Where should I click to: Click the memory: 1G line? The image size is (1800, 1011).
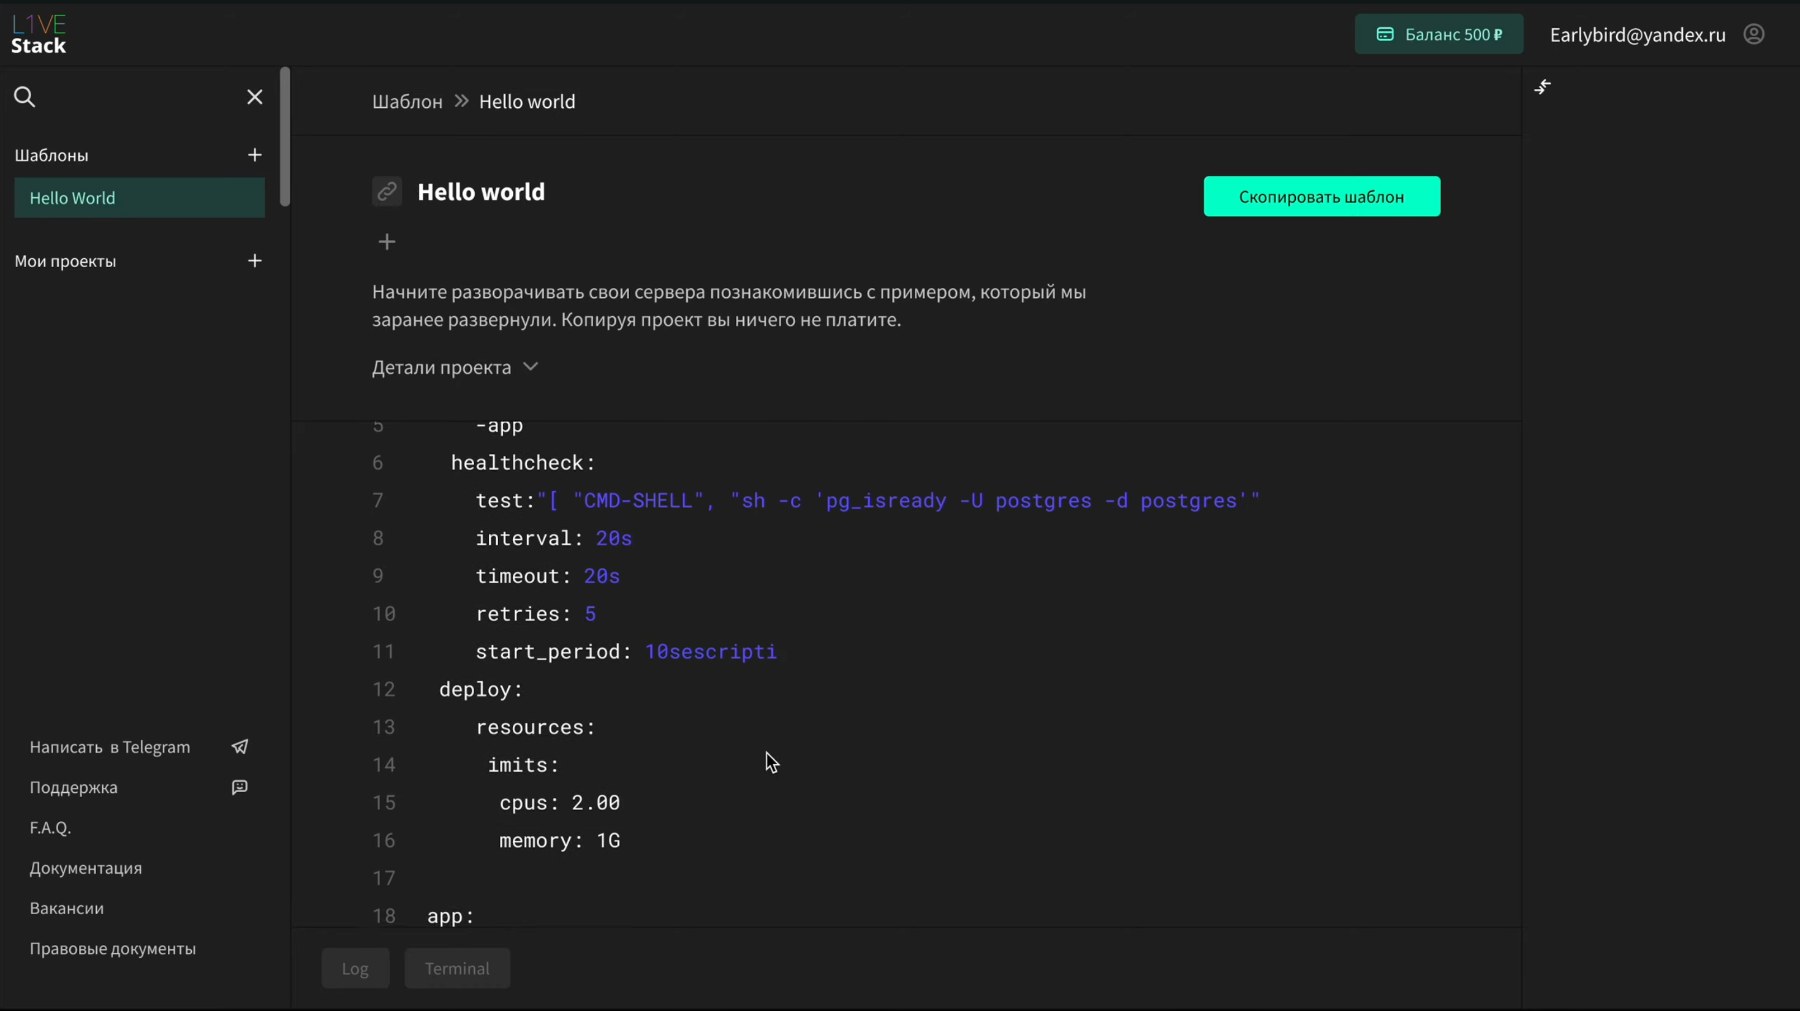coord(560,840)
